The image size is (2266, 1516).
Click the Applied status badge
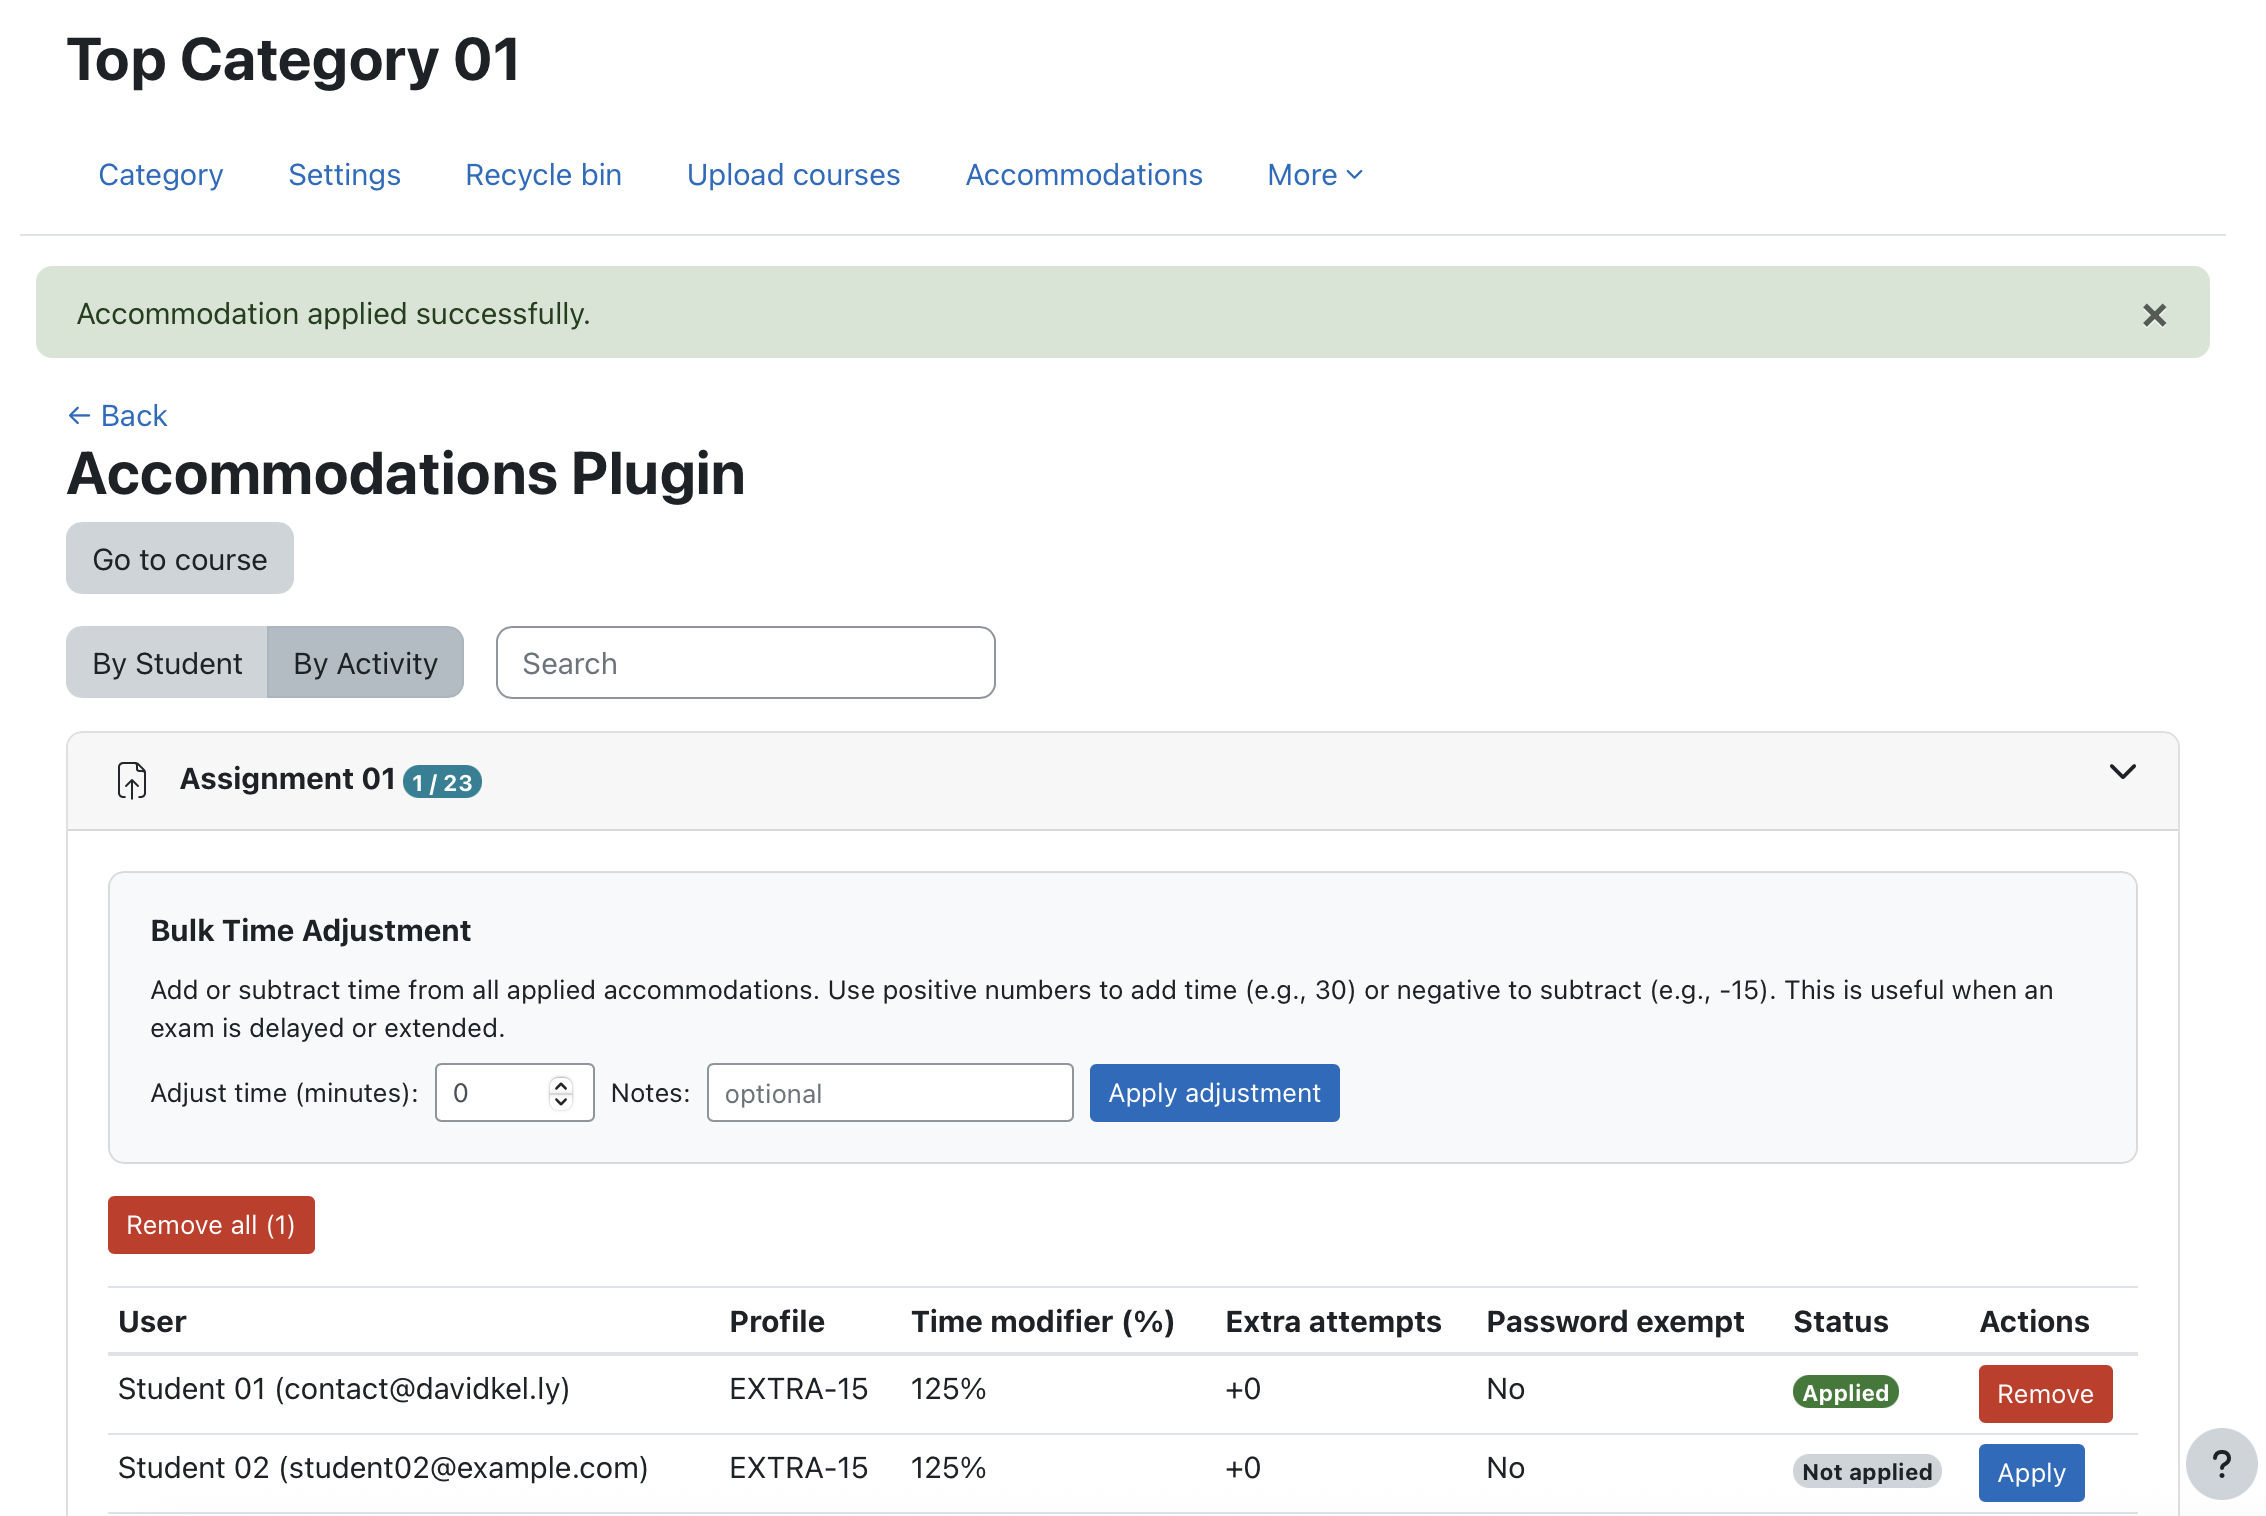[1845, 1392]
